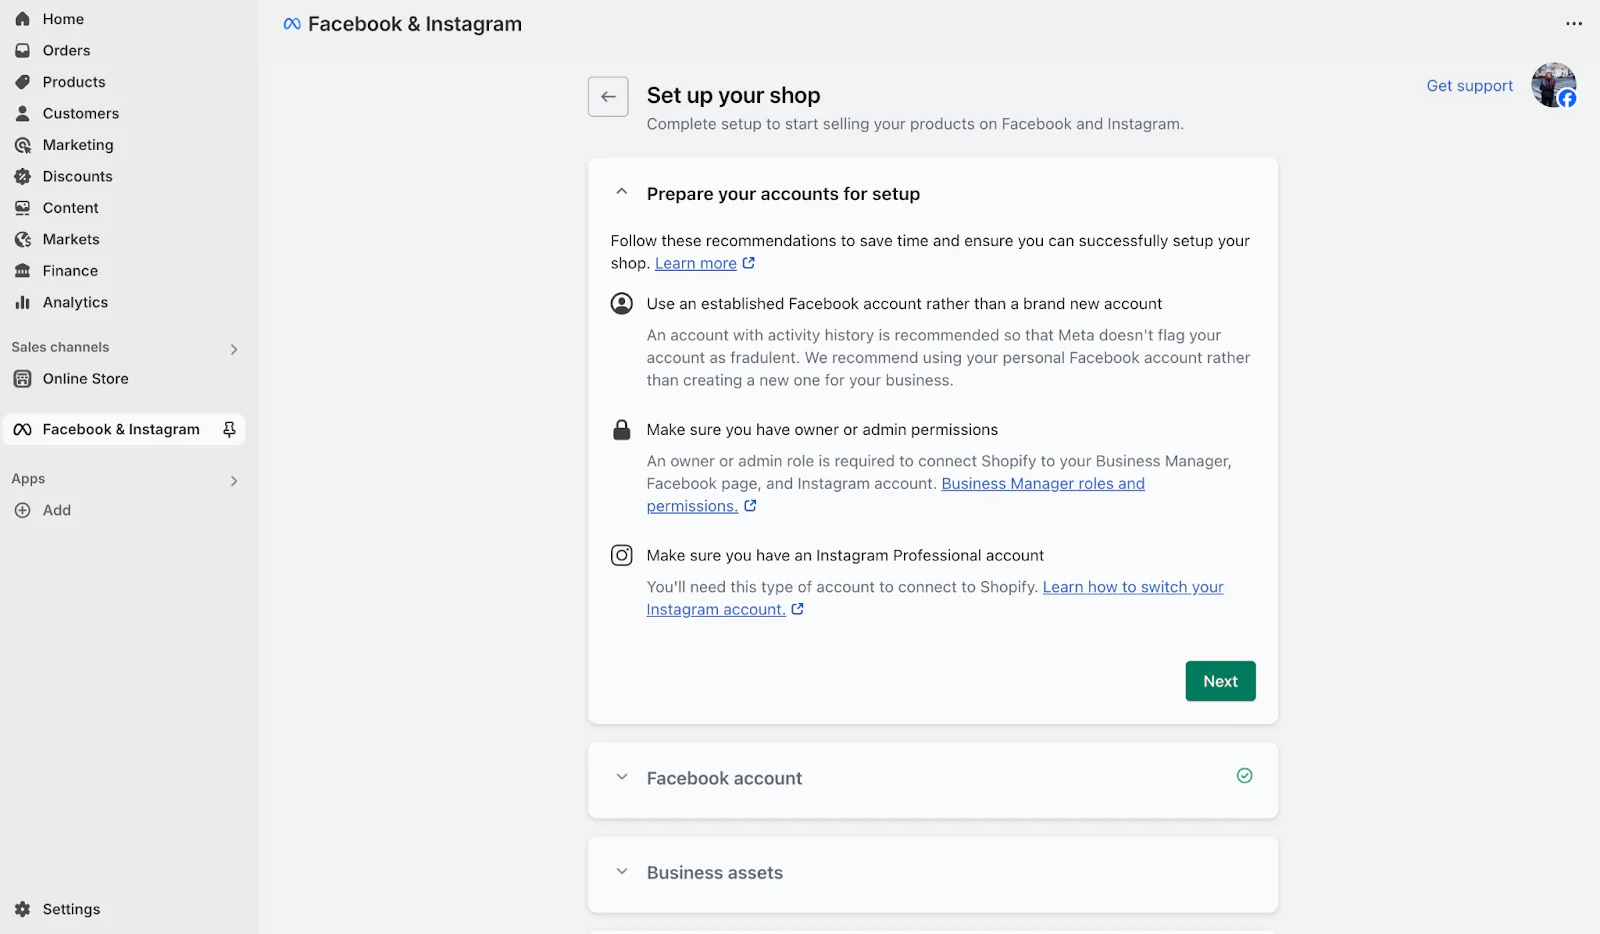Screen dimensions: 1600x934
Task: Click the Next button
Action: (1219, 680)
